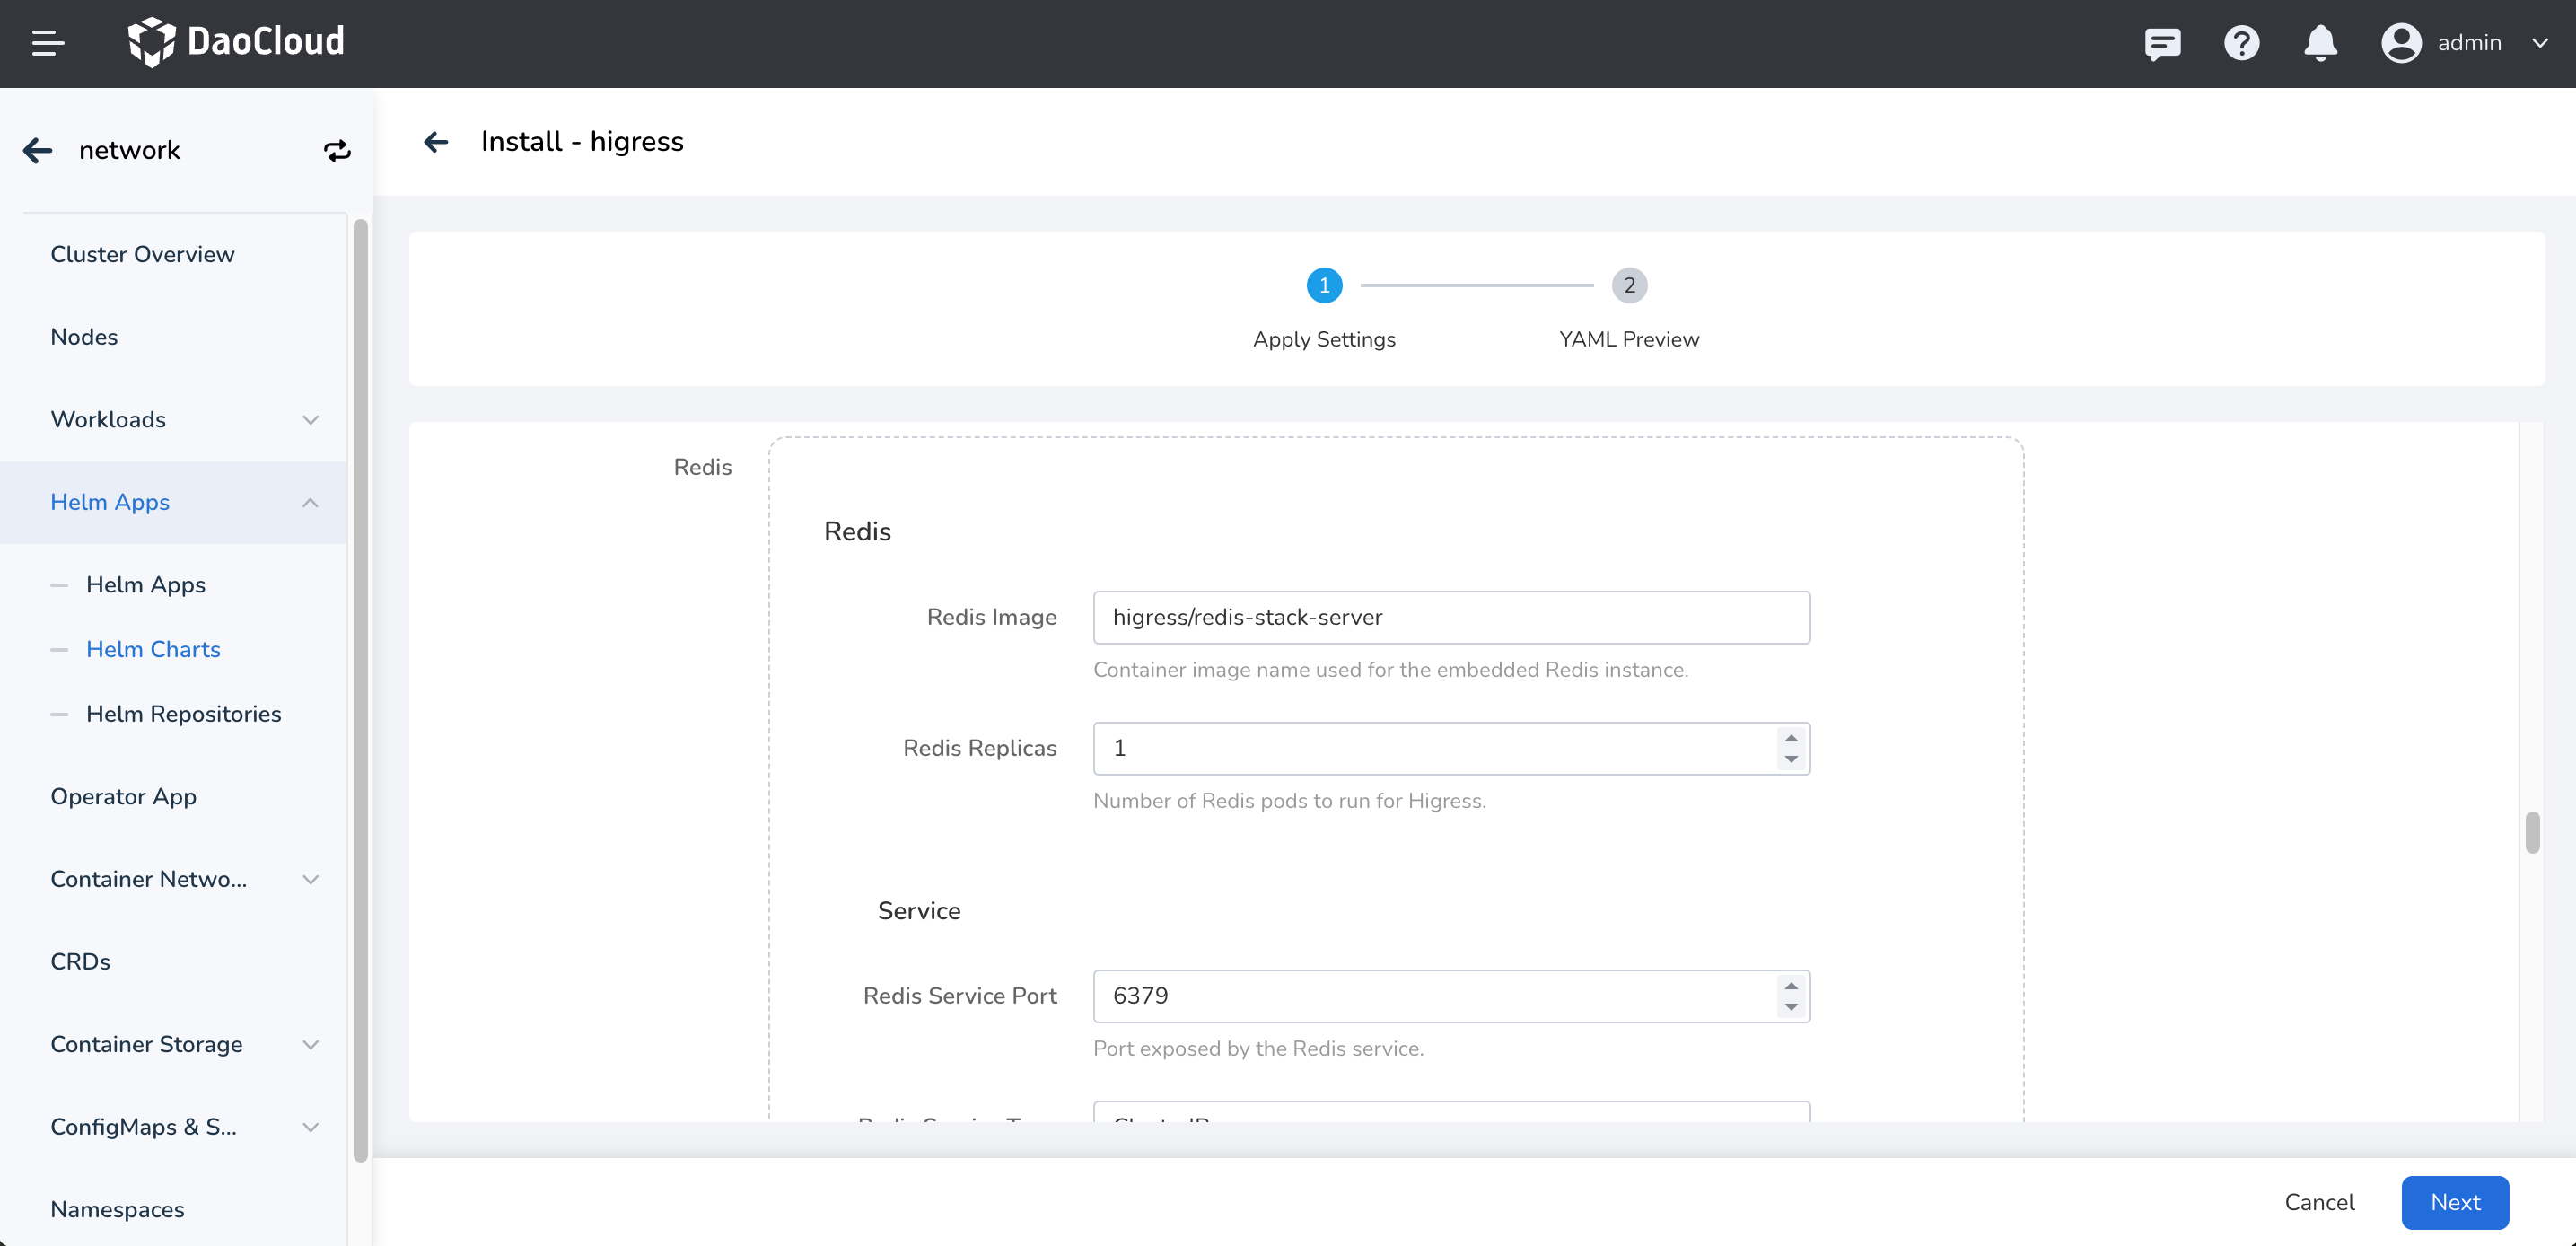
Task: Open the admin account dropdown arrow
Action: [2539, 43]
